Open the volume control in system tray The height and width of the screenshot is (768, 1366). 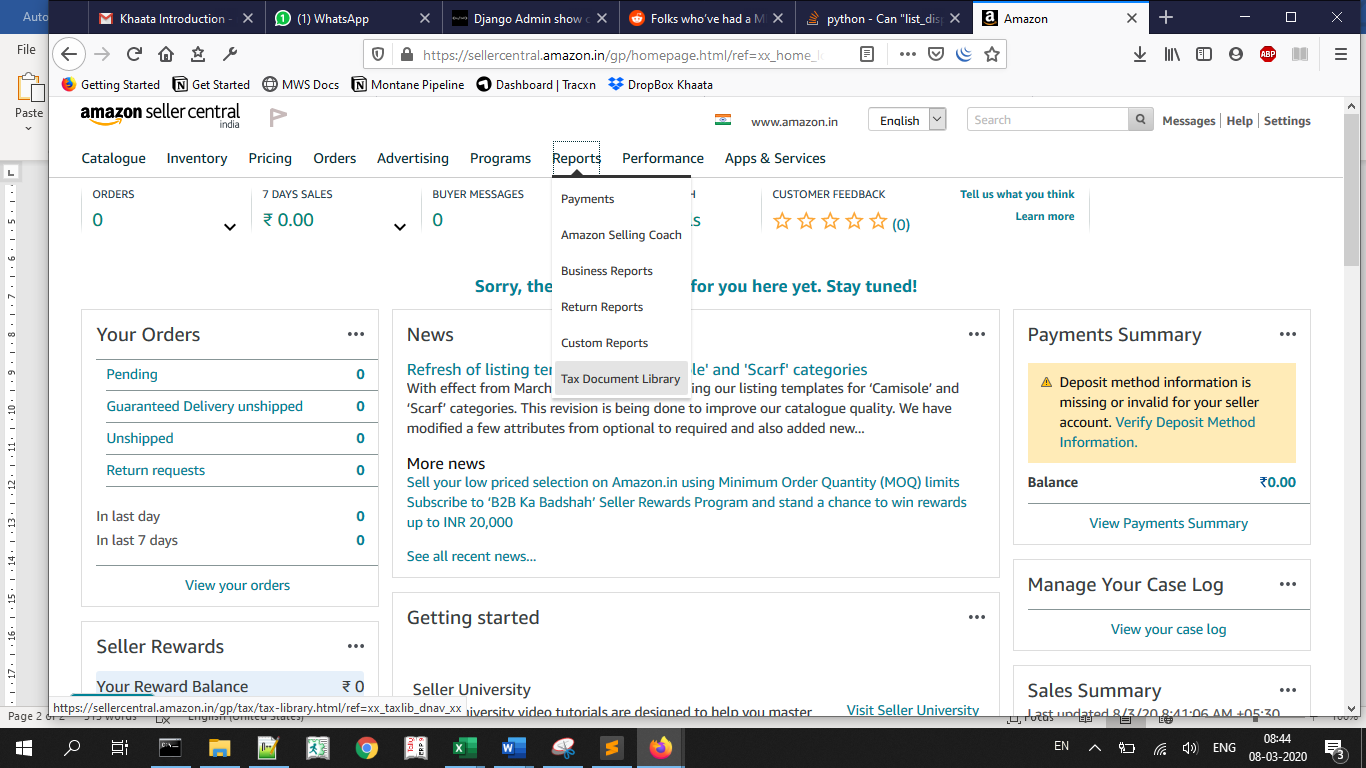(x=1190, y=747)
